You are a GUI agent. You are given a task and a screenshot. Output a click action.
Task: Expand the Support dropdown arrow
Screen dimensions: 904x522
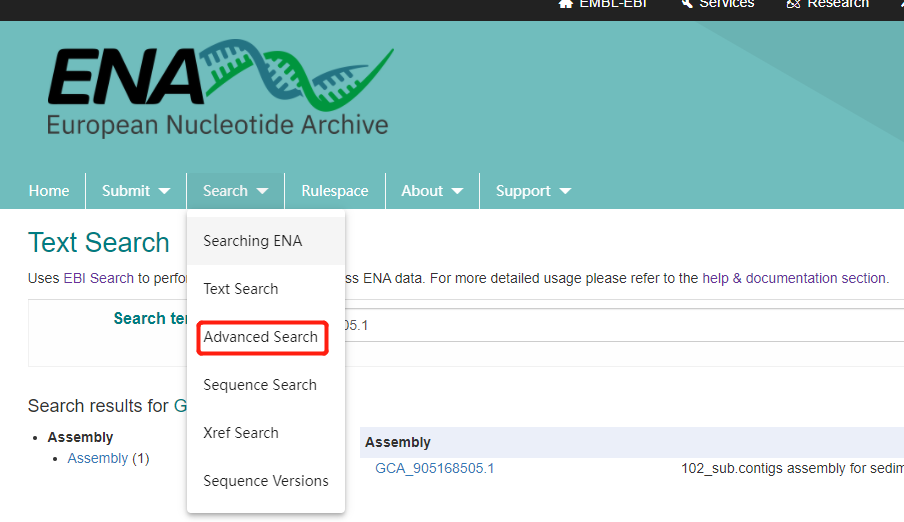coord(565,191)
